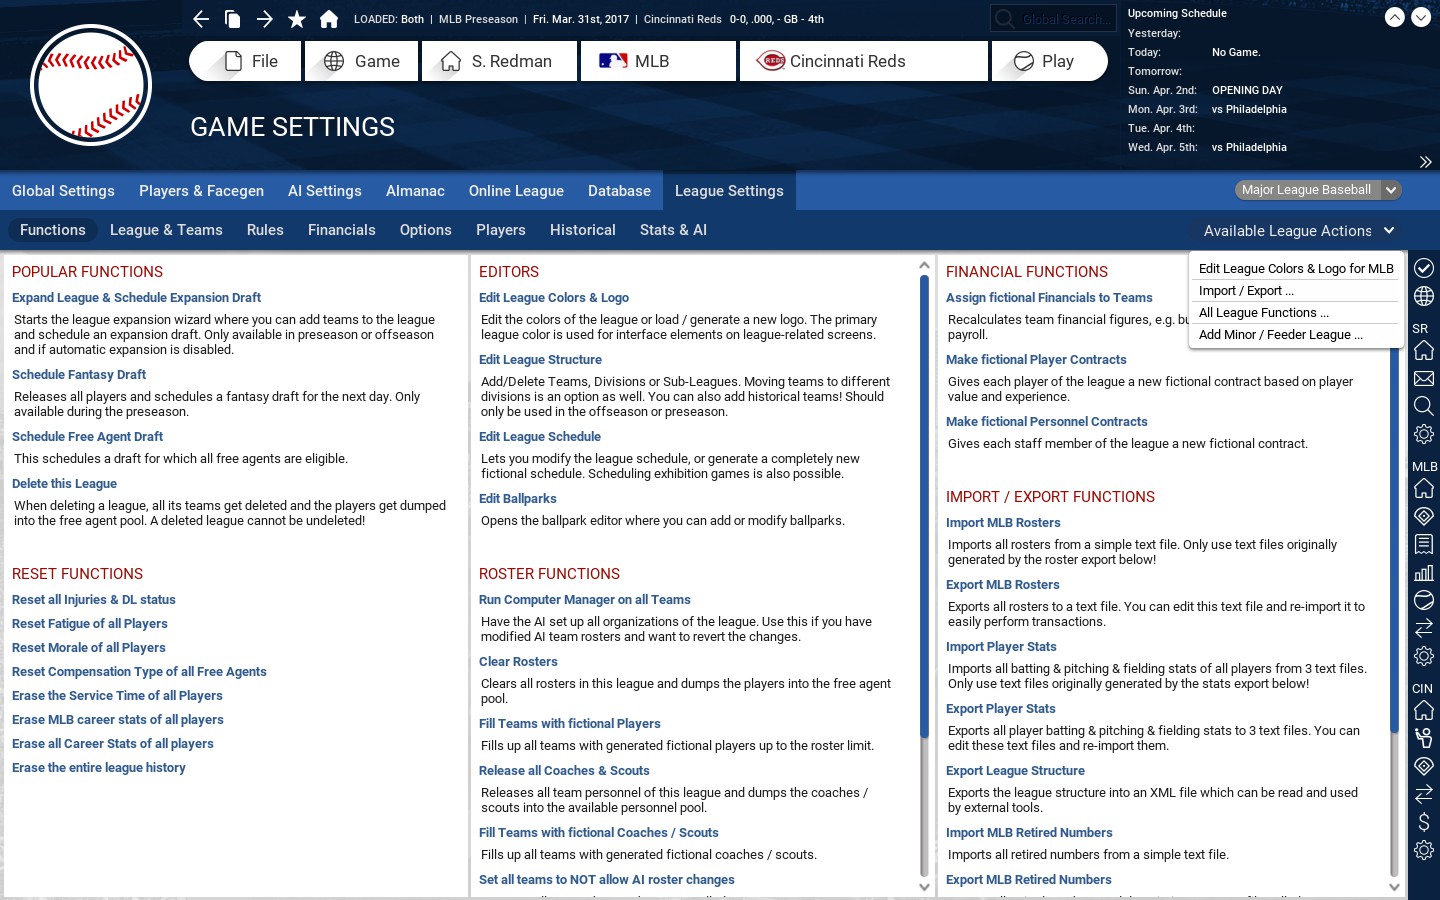Image resolution: width=1440 pixels, height=900 pixels.
Task: Open the Major League Baseball league dropdown
Action: 1317,190
